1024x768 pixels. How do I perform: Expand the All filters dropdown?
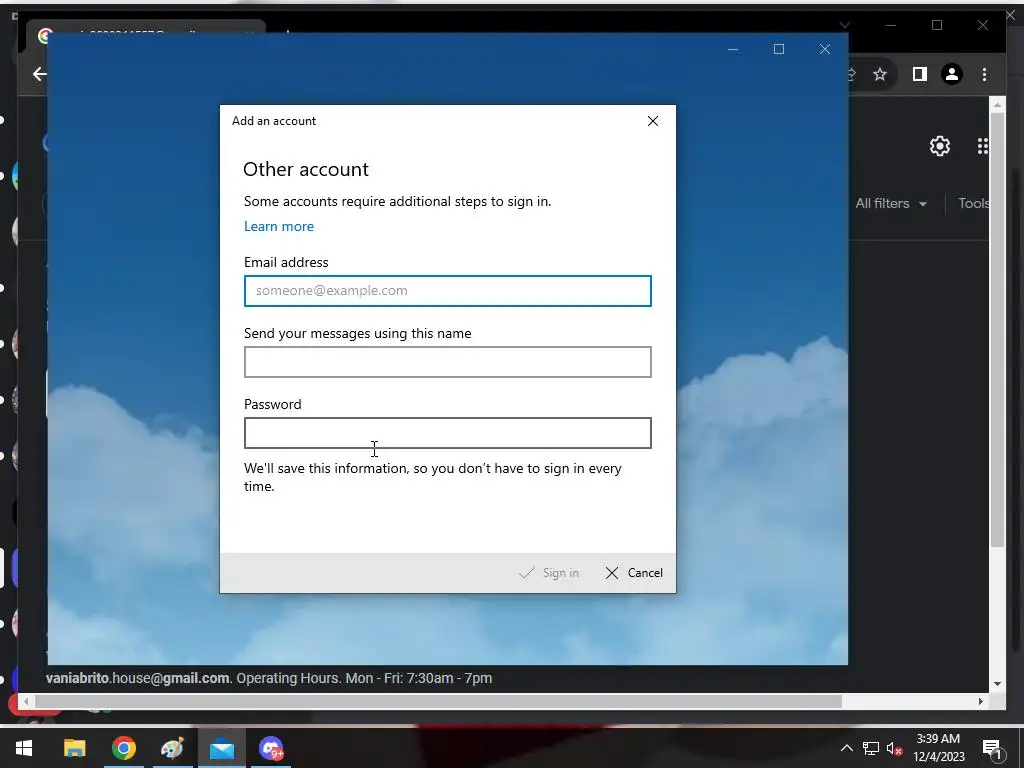891,204
